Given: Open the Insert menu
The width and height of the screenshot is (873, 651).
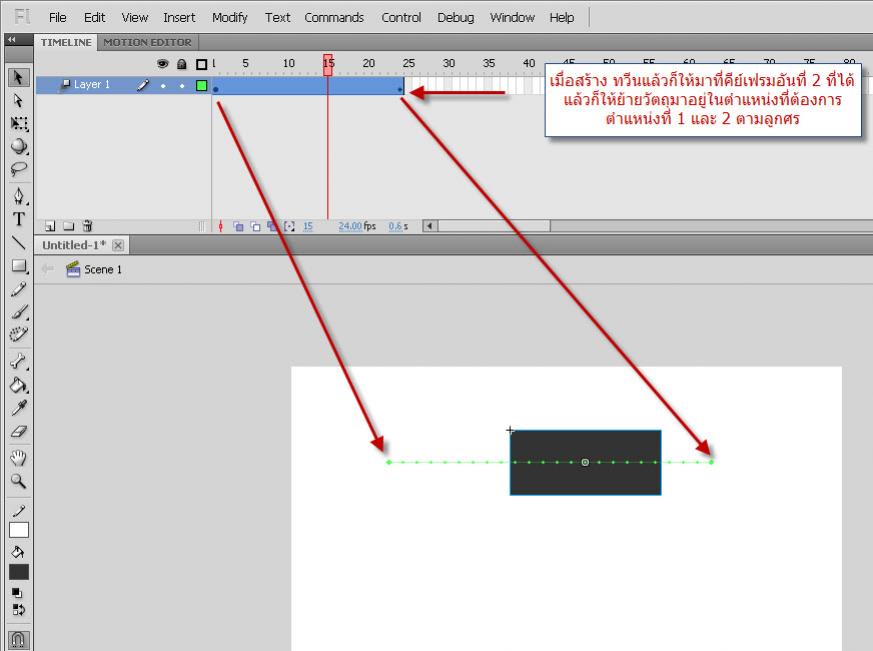Looking at the screenshot, I should pyautogui.click(x=179, y=17).
